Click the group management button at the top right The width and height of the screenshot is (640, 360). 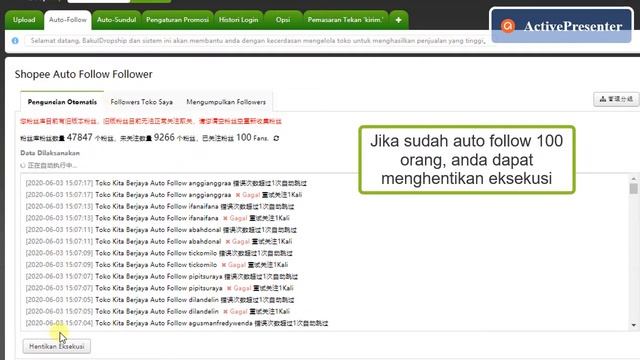[616, 99]
